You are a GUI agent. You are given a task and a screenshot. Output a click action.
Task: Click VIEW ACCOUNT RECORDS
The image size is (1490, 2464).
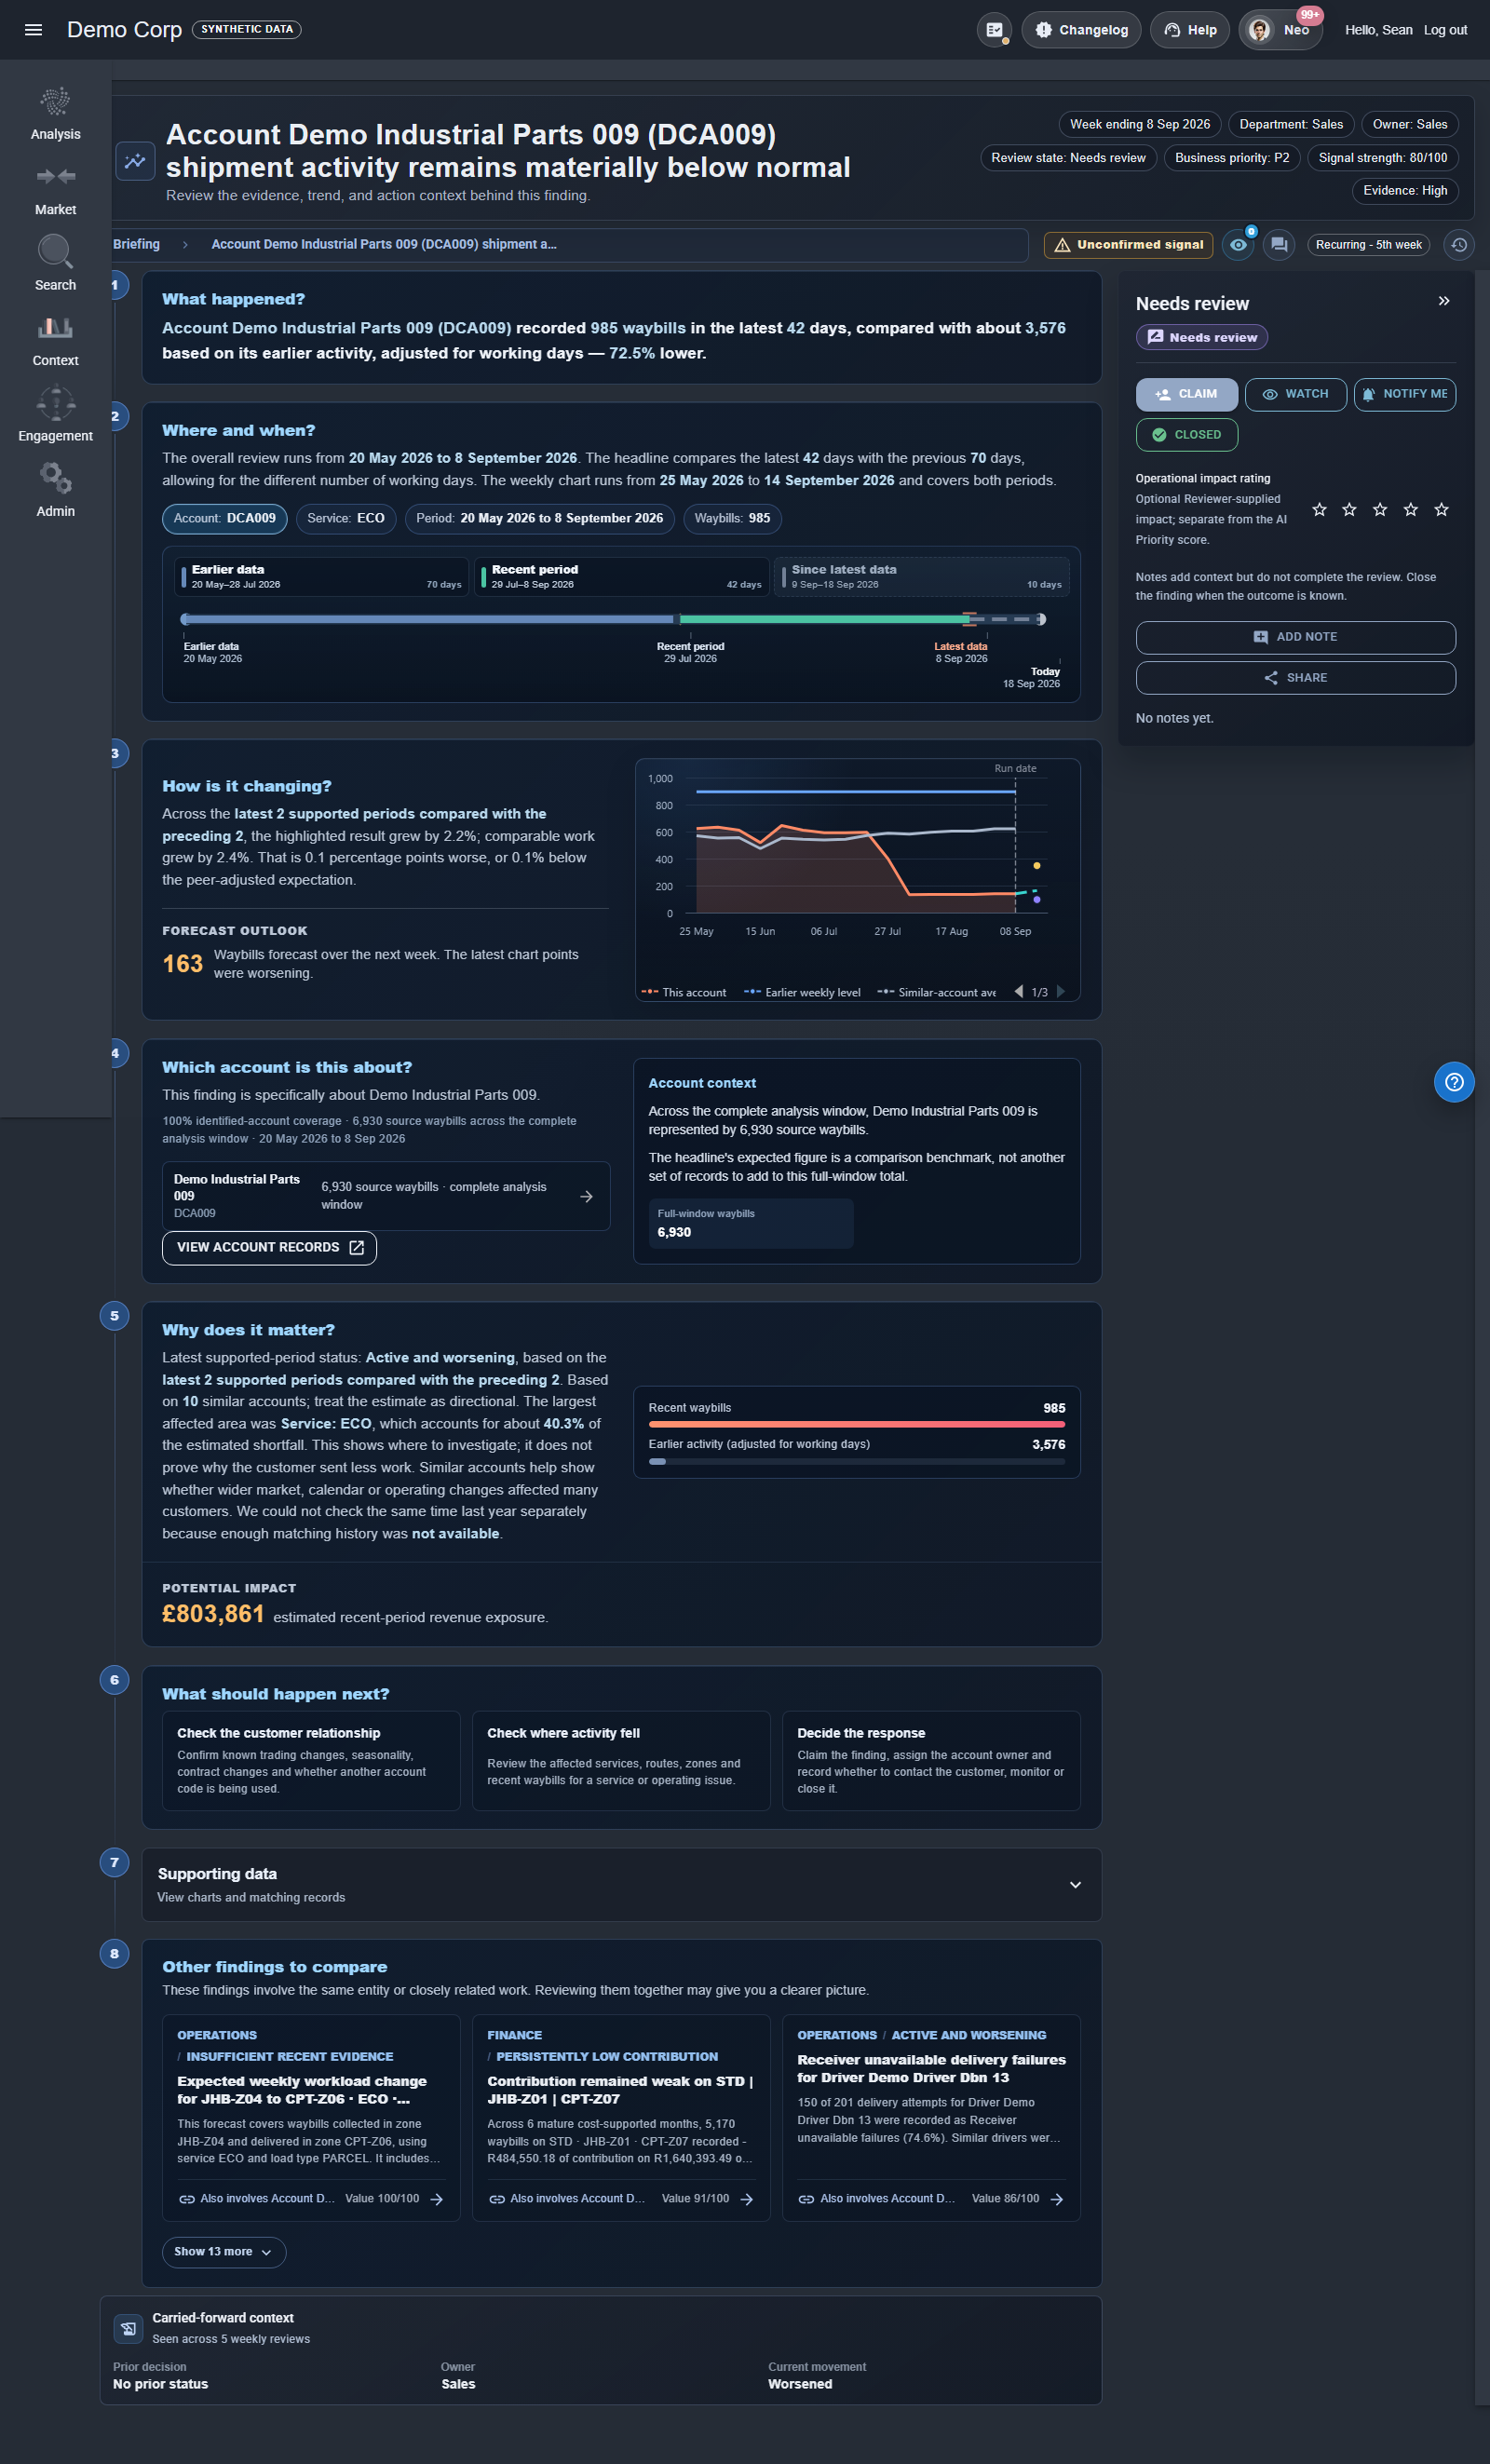coord(269,1247)
